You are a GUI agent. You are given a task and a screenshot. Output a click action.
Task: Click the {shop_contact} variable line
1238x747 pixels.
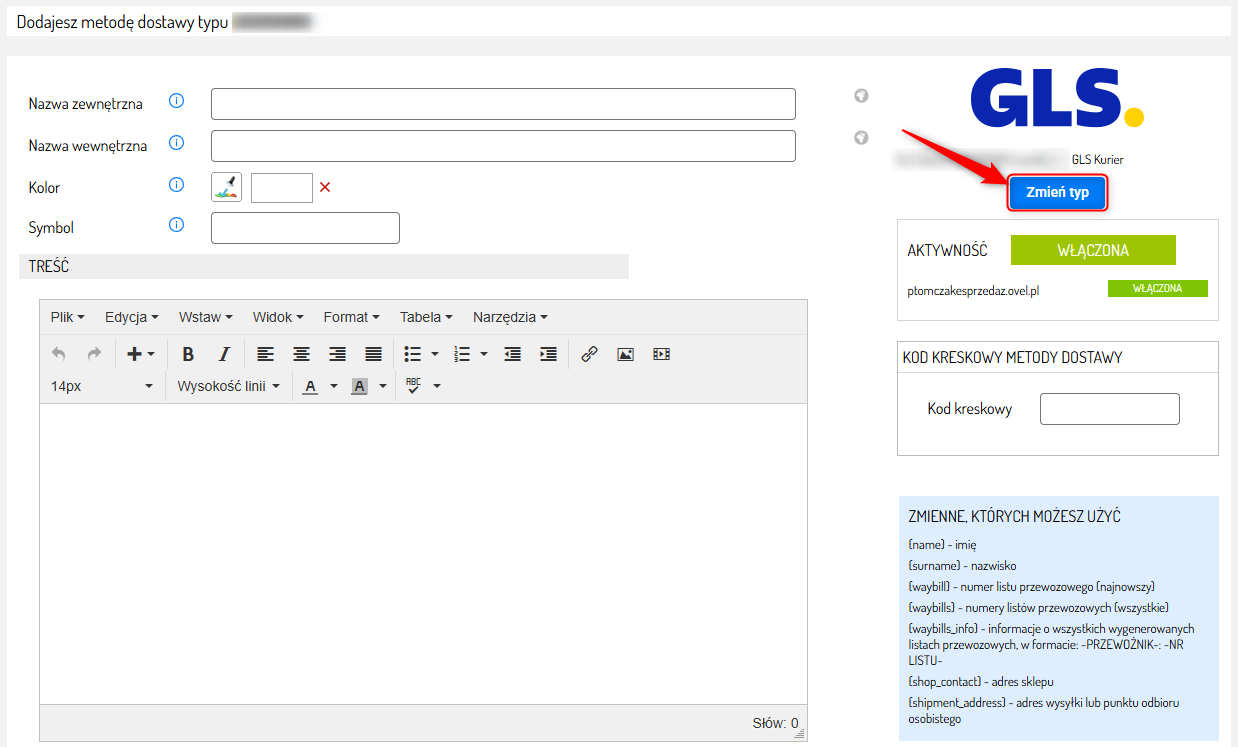click(x=981, y=681)
